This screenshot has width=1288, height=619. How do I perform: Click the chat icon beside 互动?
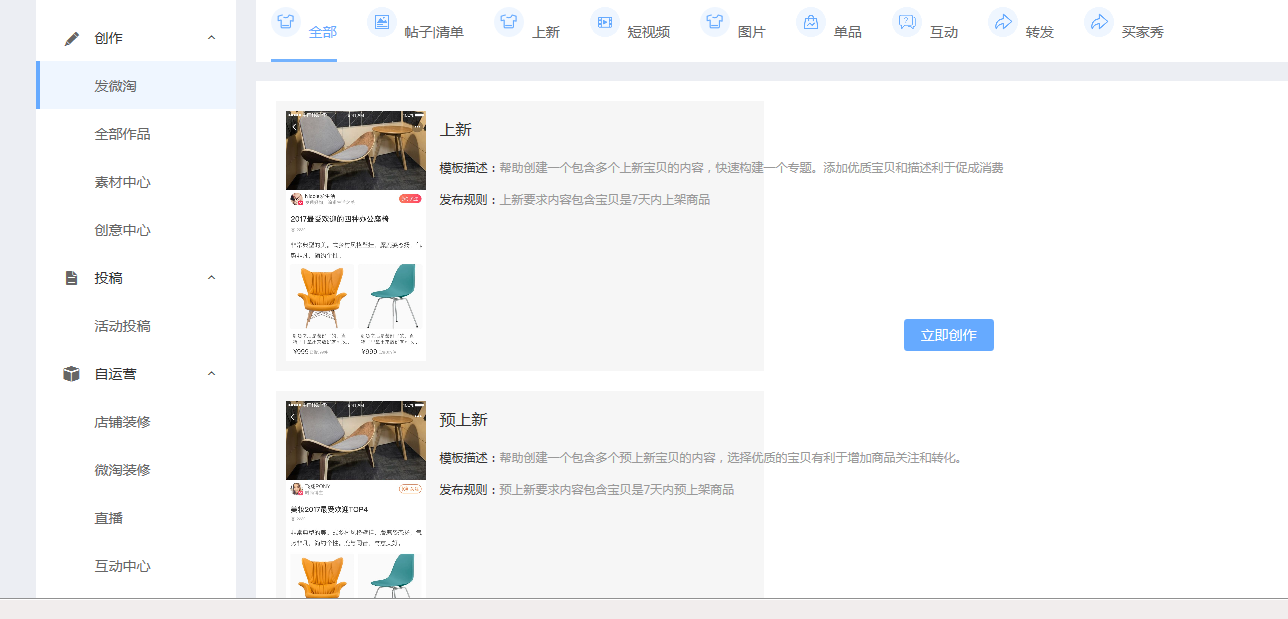click(907, 21)
